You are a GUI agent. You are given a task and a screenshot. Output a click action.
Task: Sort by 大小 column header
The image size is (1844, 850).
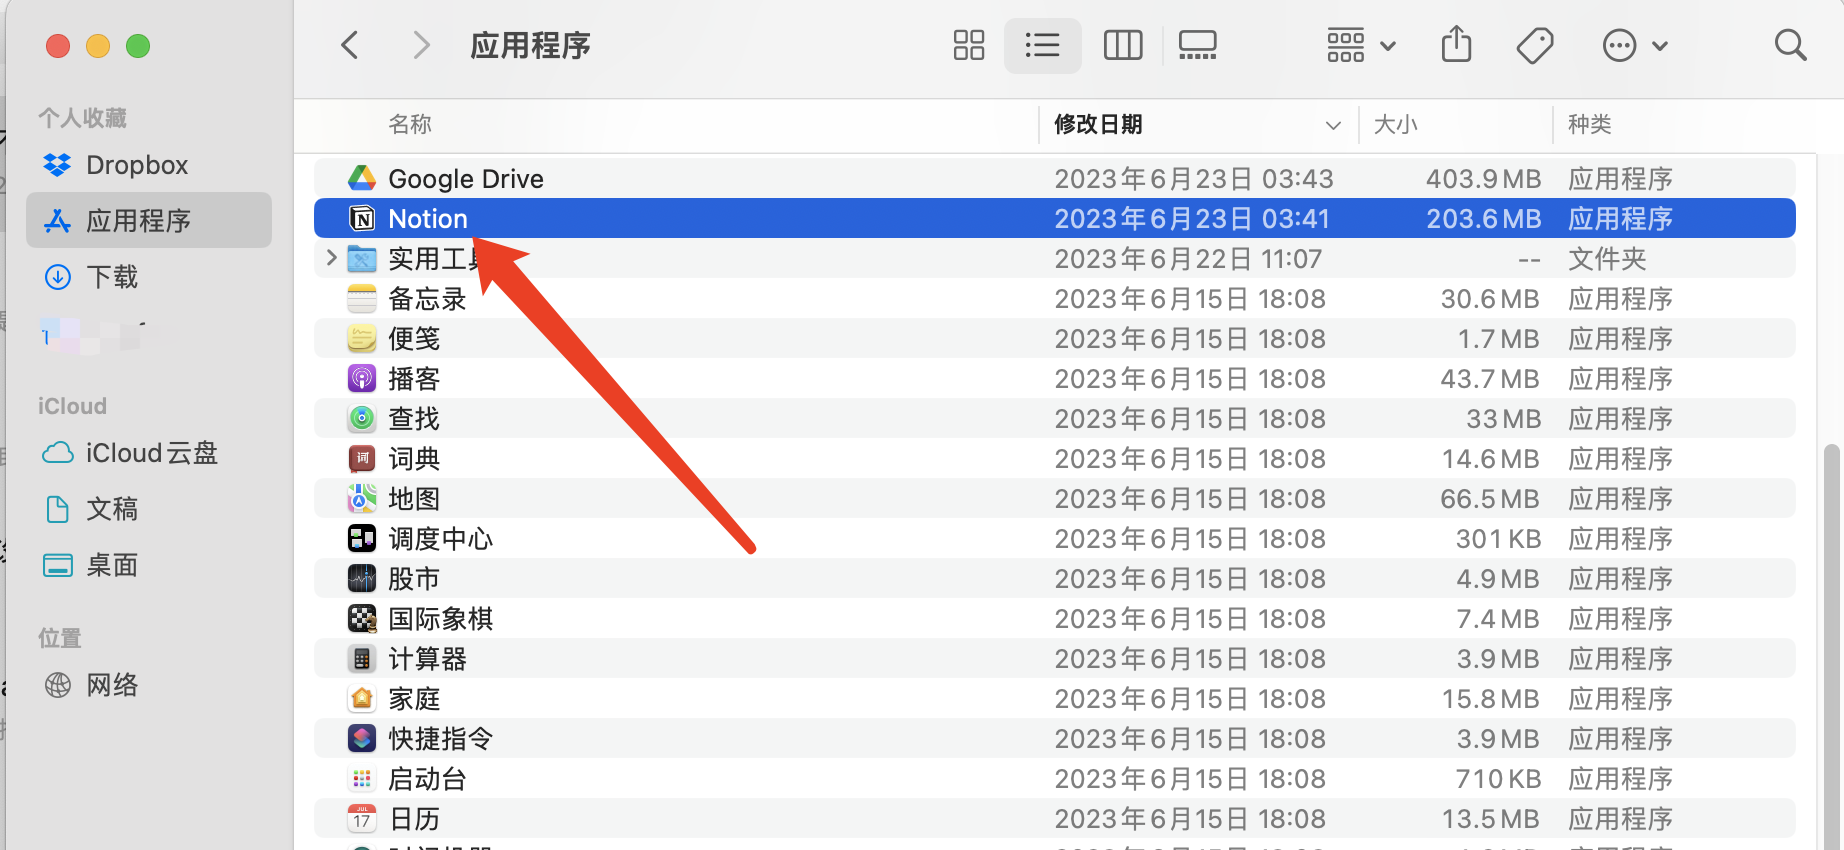(x=1396, y=124)
